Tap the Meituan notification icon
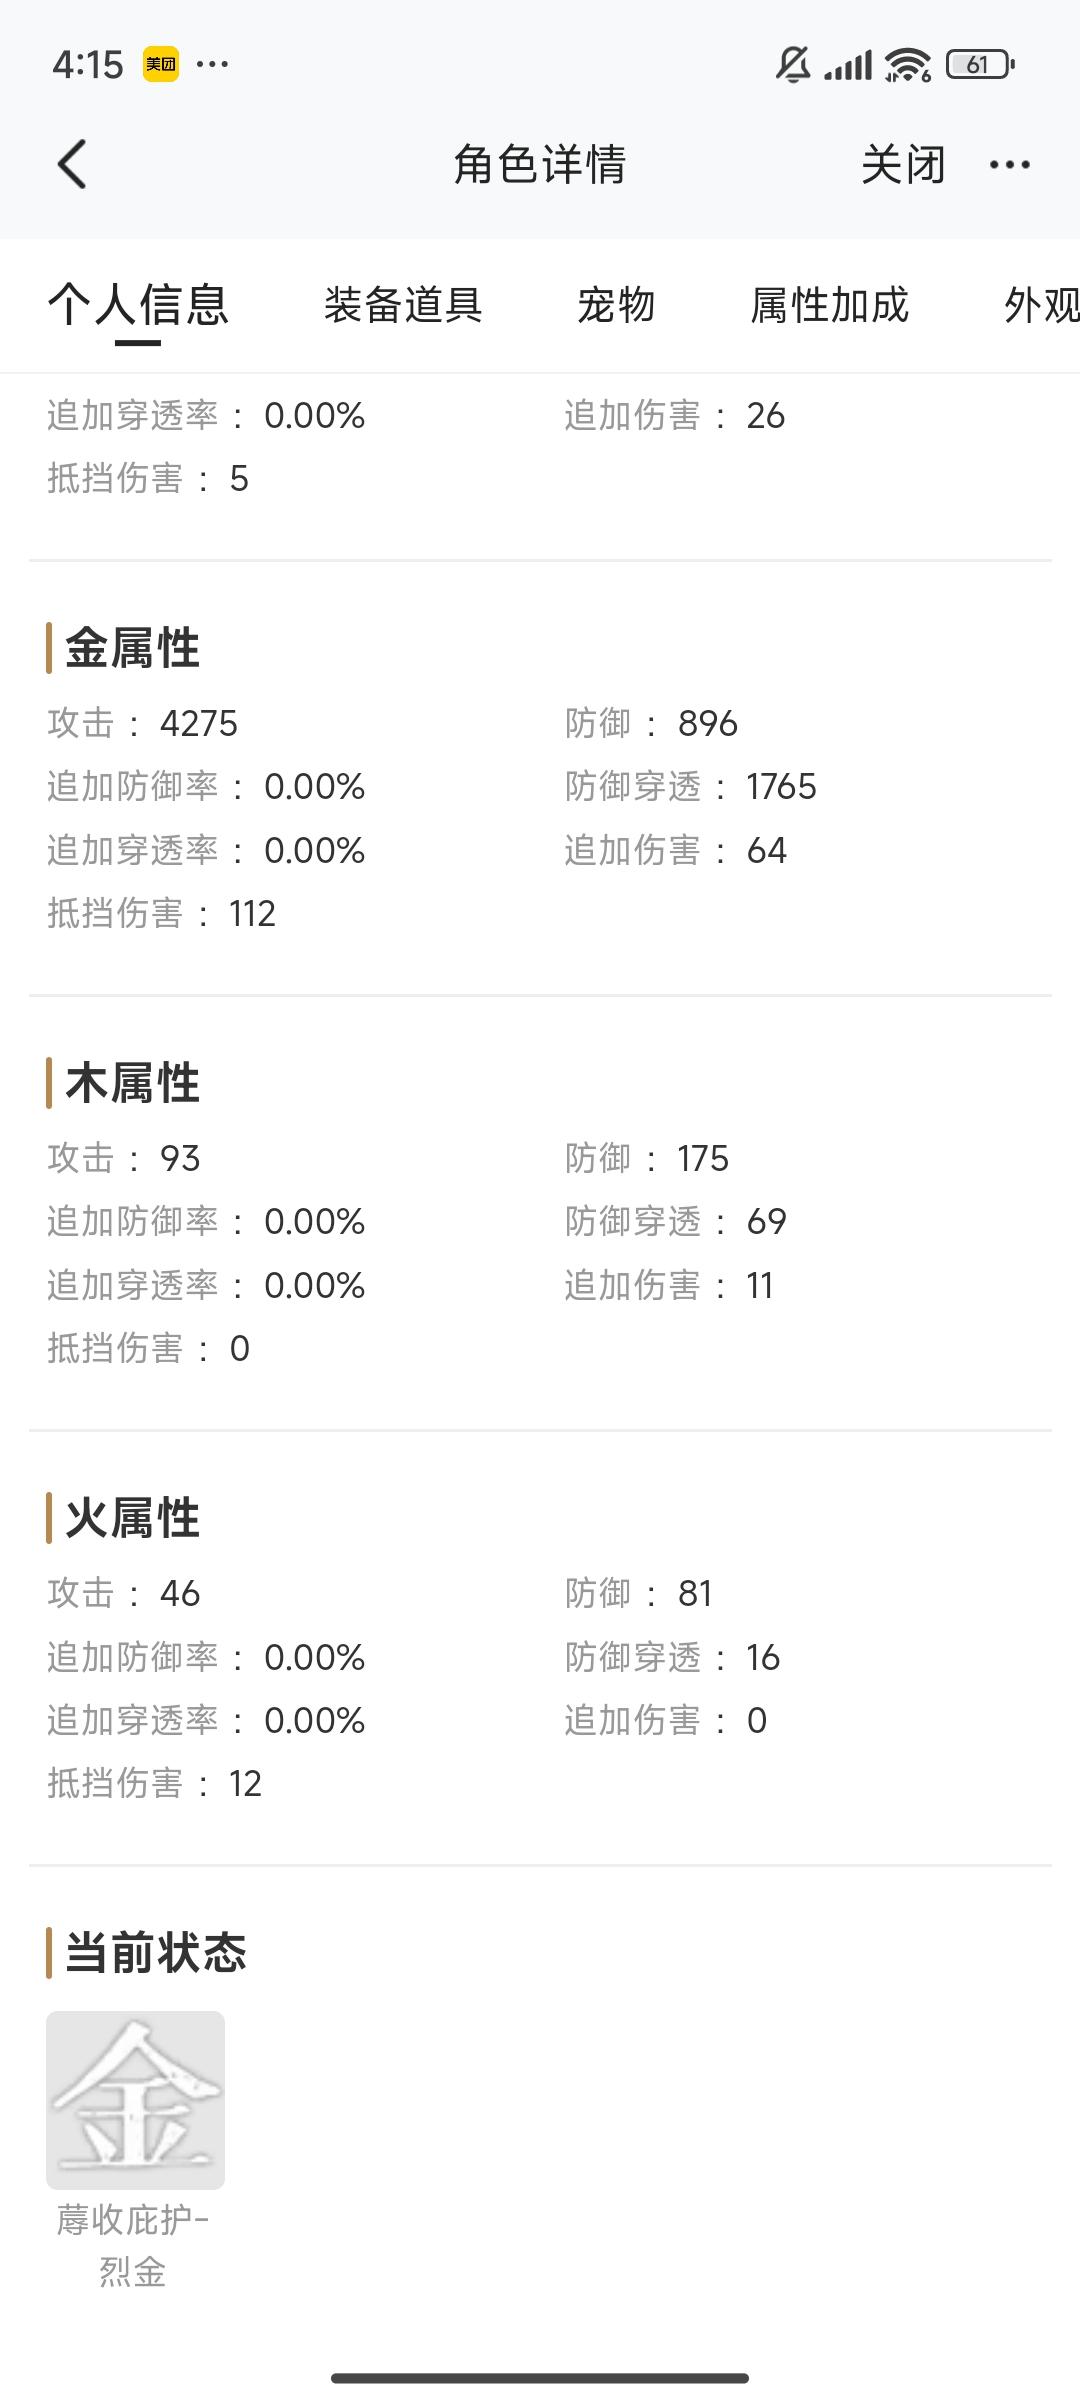Screen dimensions: 1080x2400 tap(161, 64)
